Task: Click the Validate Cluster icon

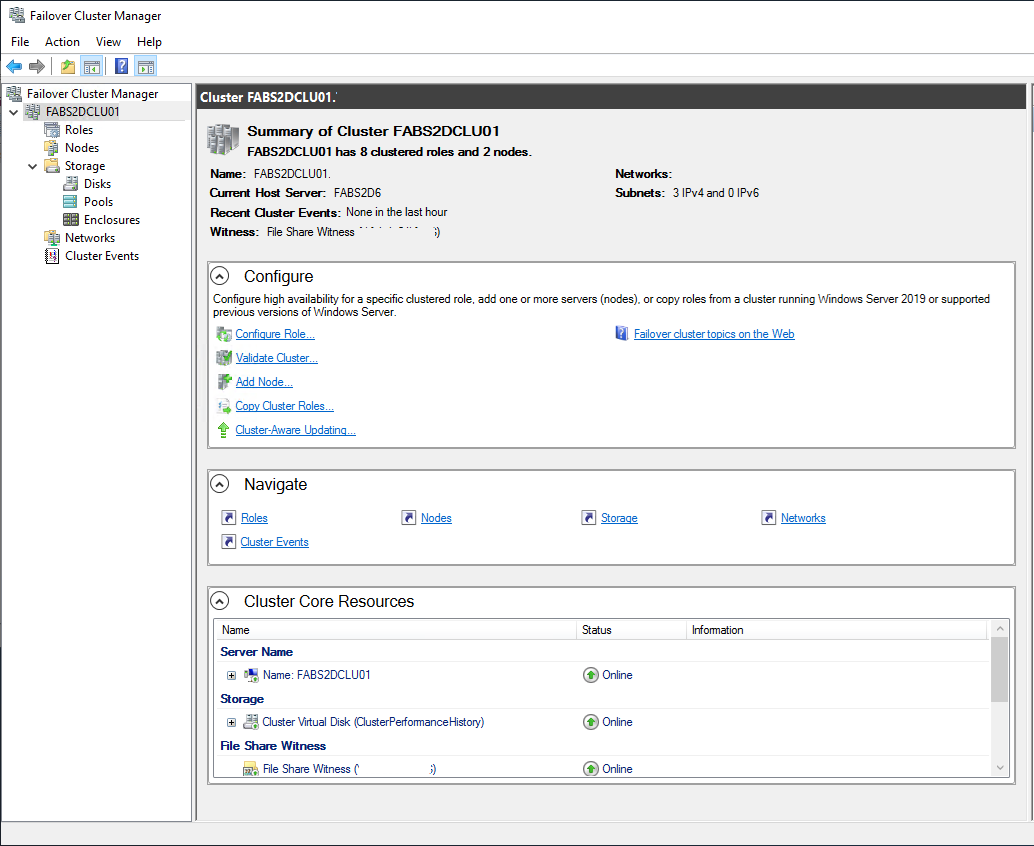Action: click(x=224, y=358)
